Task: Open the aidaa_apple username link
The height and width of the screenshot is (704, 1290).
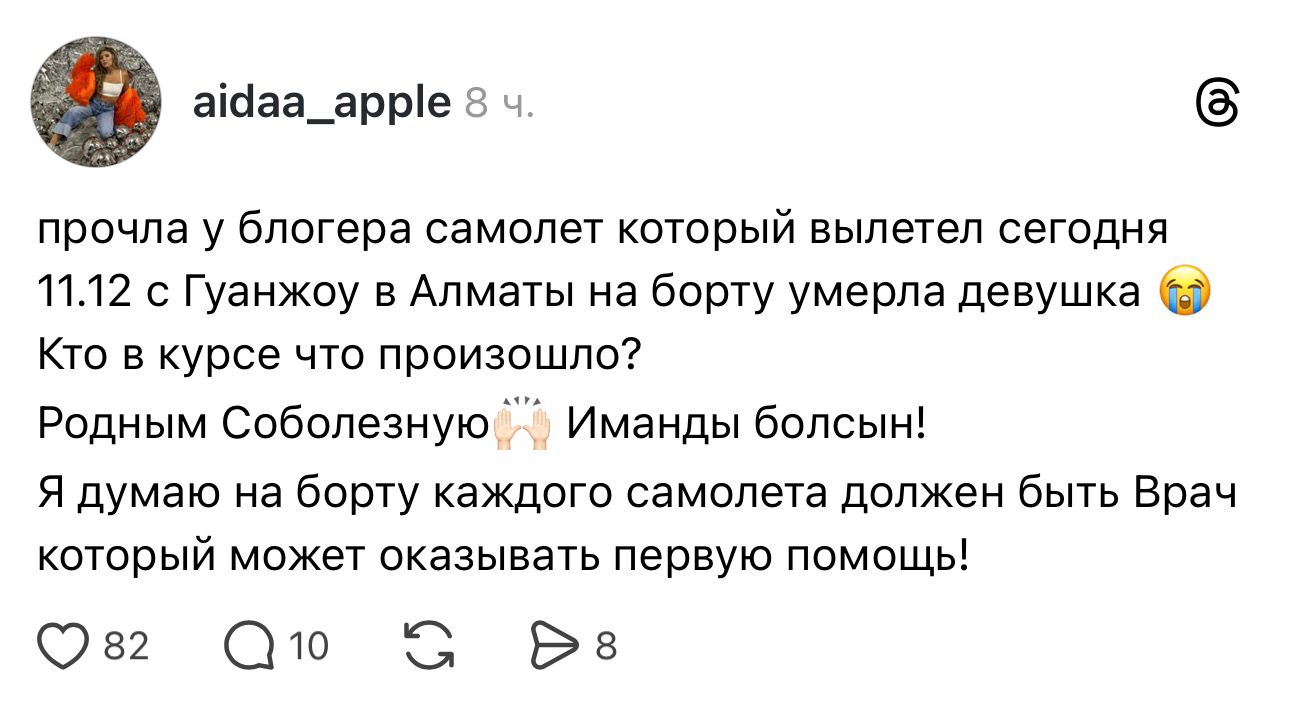Action: (320, 101)
